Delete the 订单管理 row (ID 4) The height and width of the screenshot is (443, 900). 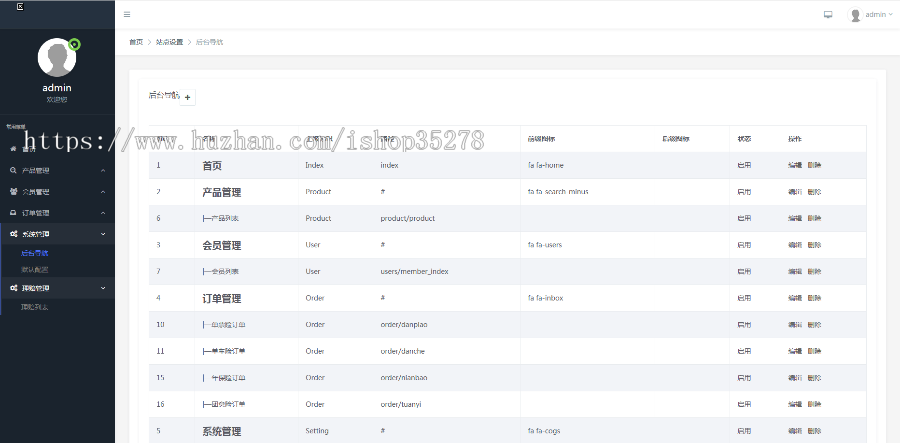point(814,298)
